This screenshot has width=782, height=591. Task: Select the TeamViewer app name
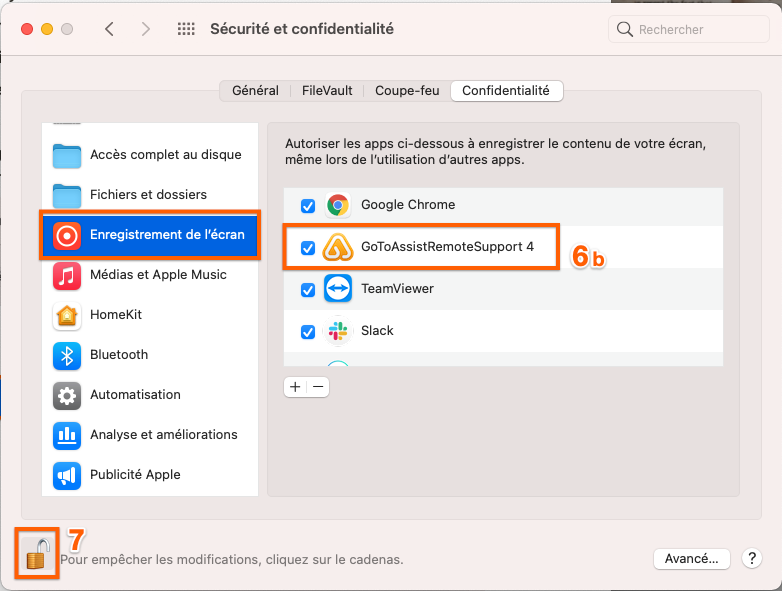tap(397, 288)
